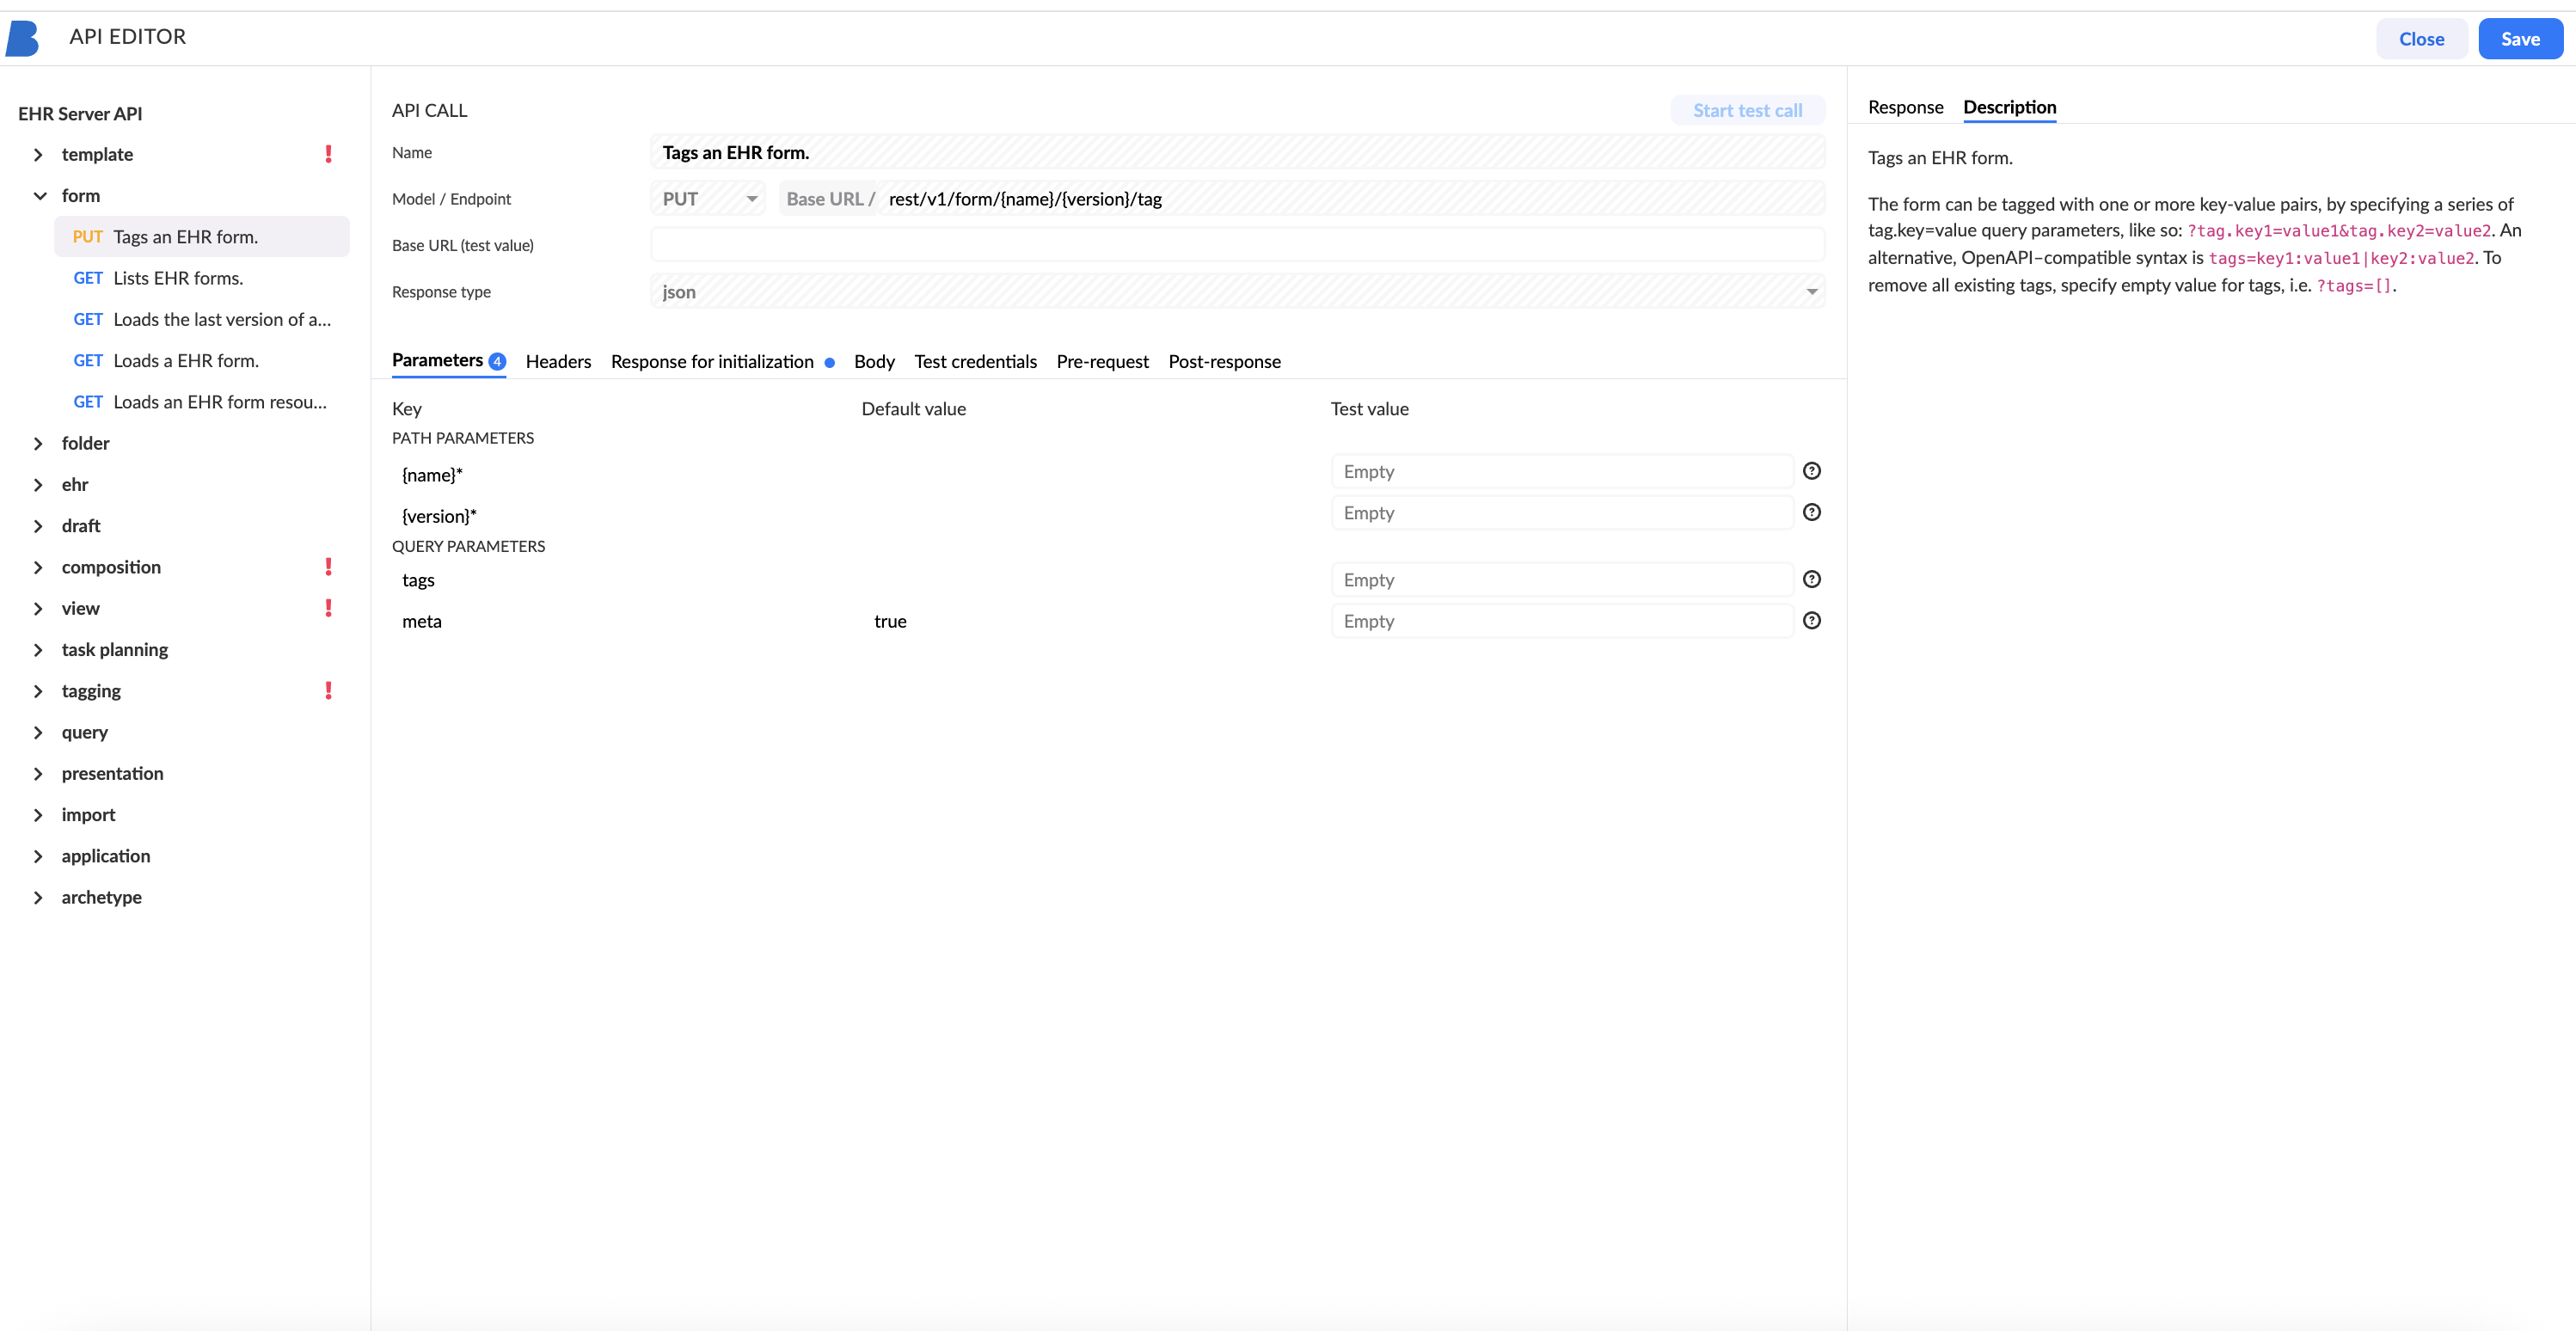Open the Test credentials tab
Viewport: 2576px width, 1331px height.
pos(975,362)
